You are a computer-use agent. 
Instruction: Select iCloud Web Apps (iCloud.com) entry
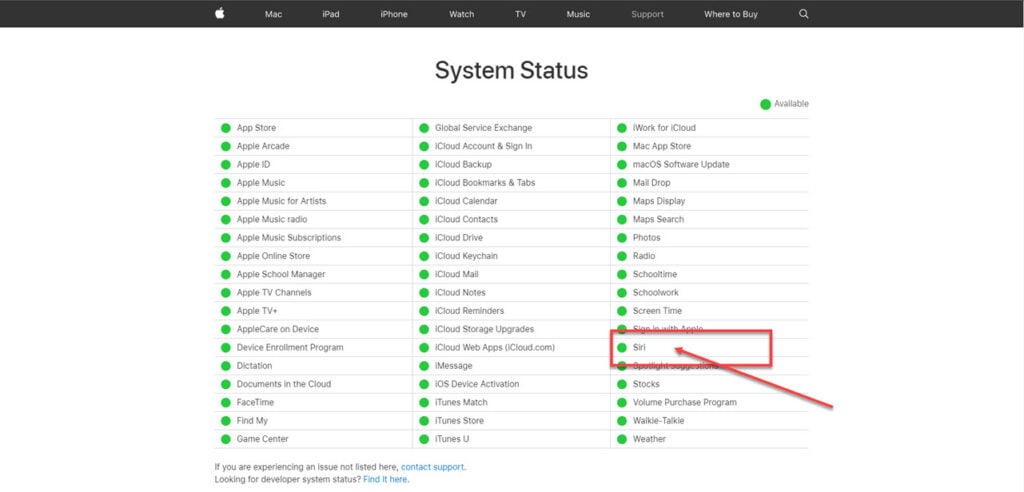coord(495,348)
